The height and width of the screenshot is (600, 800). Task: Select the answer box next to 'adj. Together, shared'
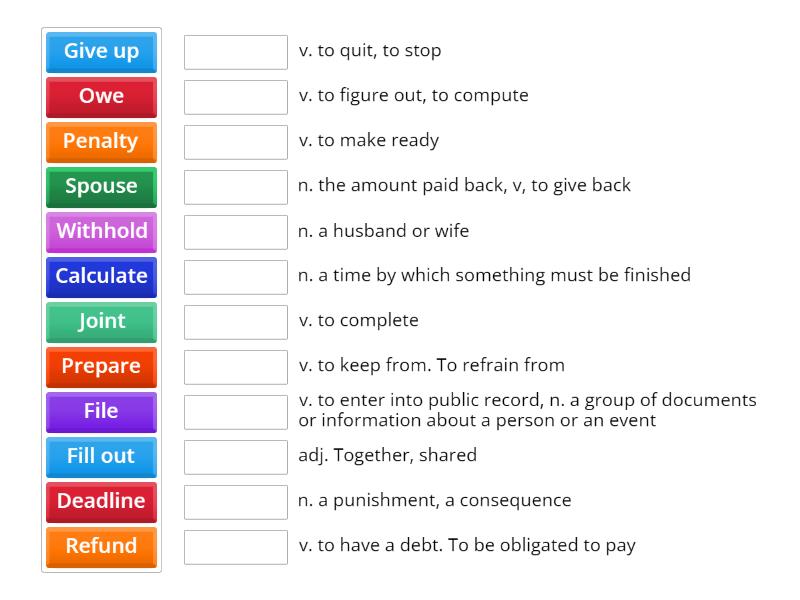(235, 457)
